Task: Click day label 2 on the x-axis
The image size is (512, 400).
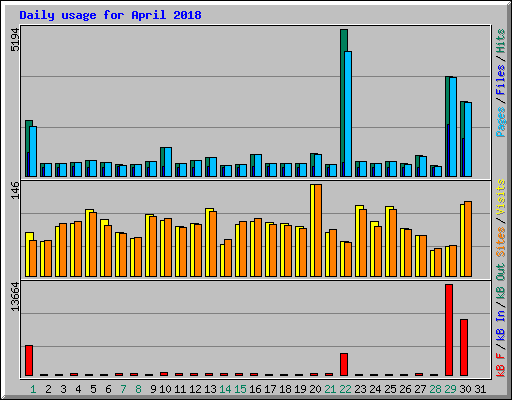Action: [x=48, y=389]
